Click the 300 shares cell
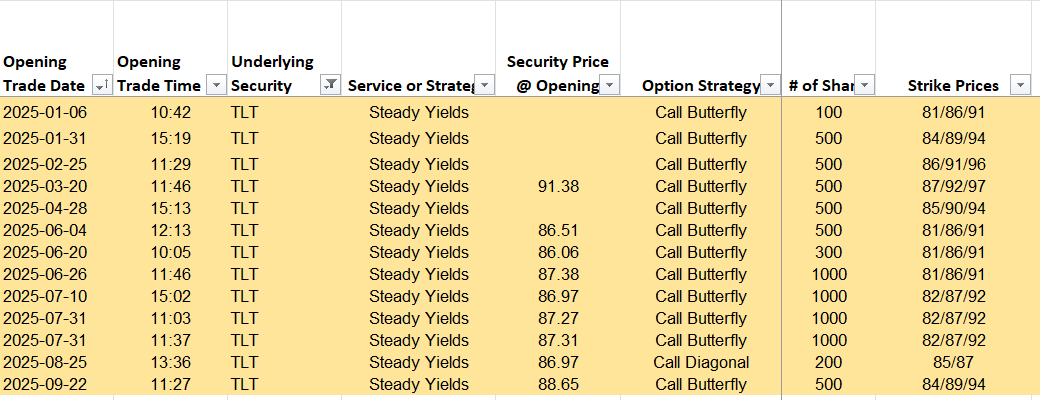This screenshot has height=400, width=1040. (x=829, y=252)
